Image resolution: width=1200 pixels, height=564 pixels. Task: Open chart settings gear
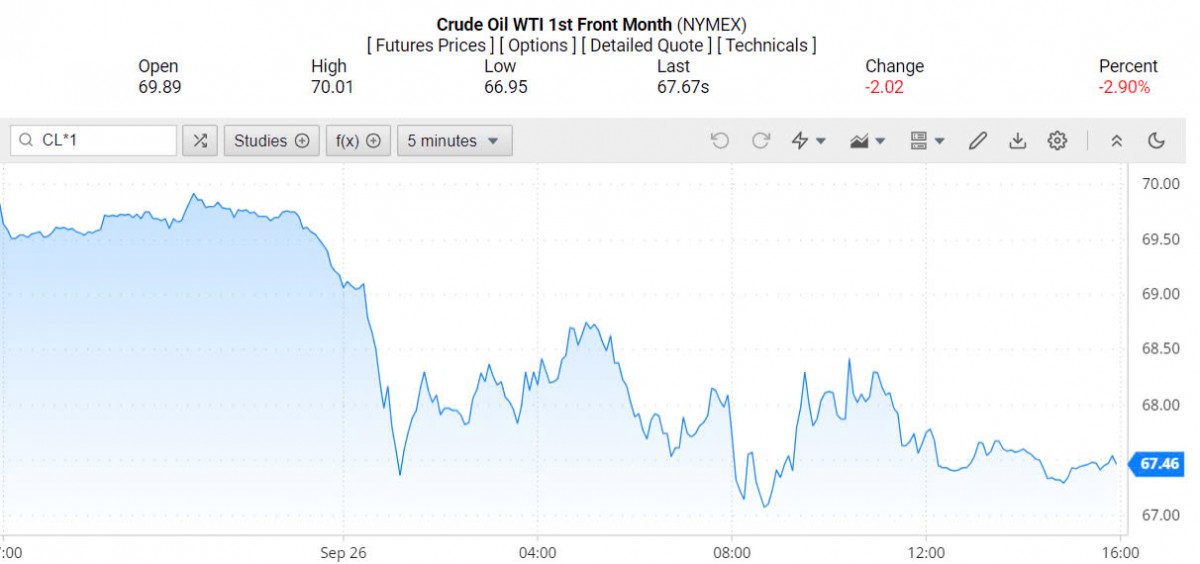click(x=1057, y=141)
